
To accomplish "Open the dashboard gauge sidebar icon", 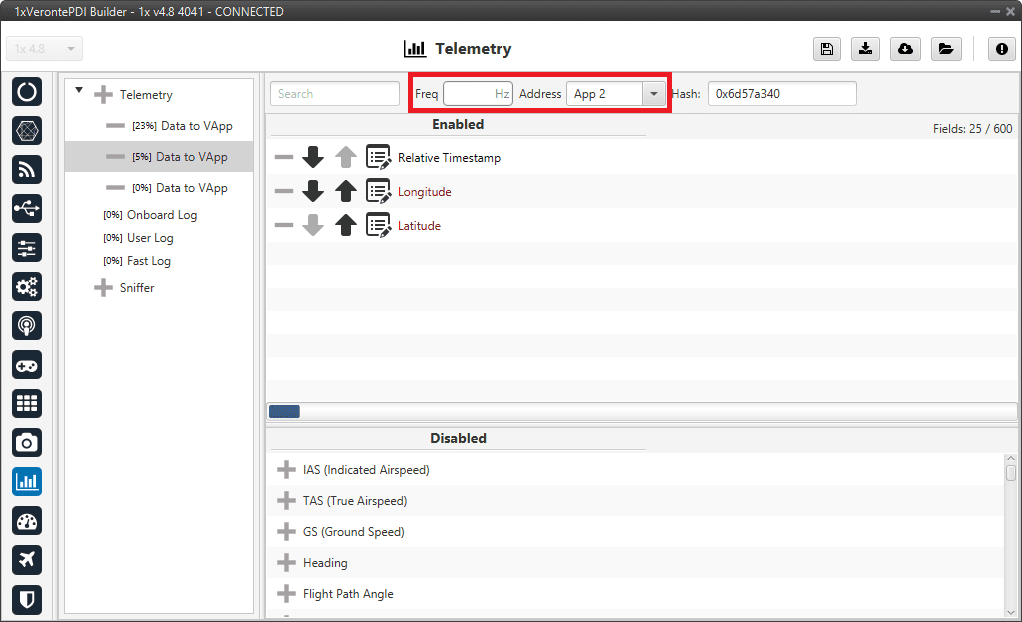I will coord(27,521).
